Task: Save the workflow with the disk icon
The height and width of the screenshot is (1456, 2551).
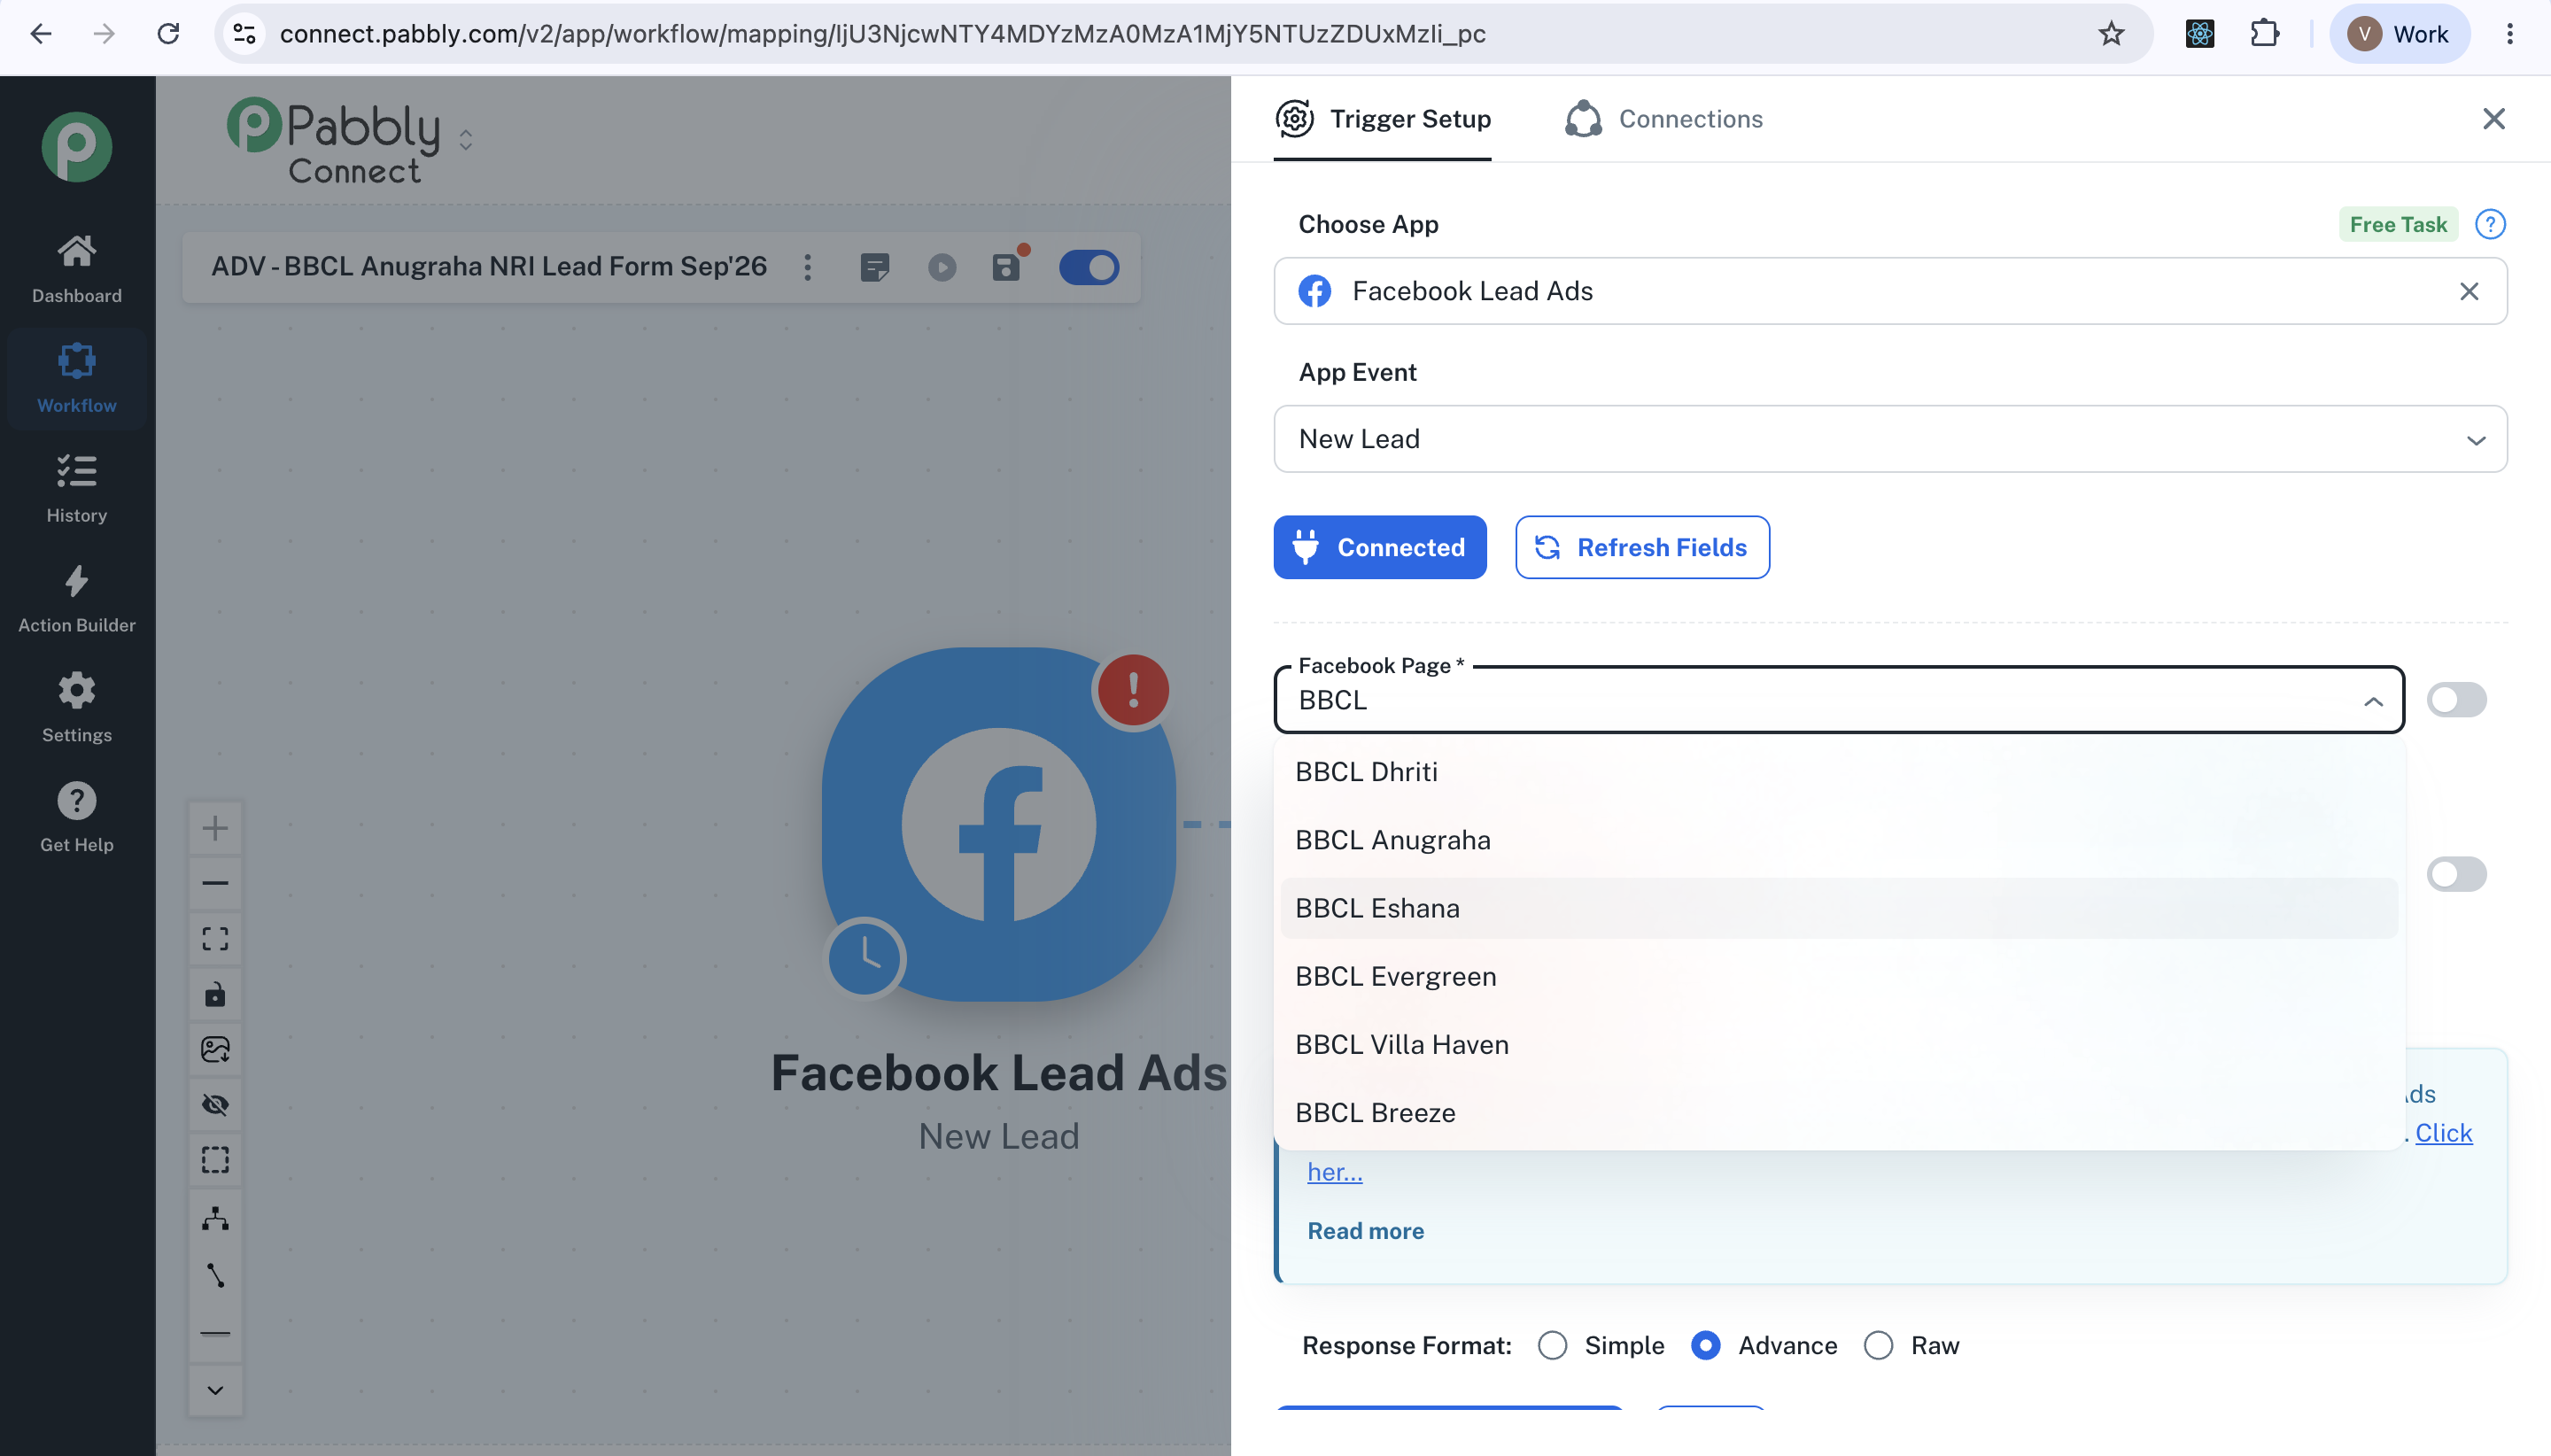Action: [1007, 267]
